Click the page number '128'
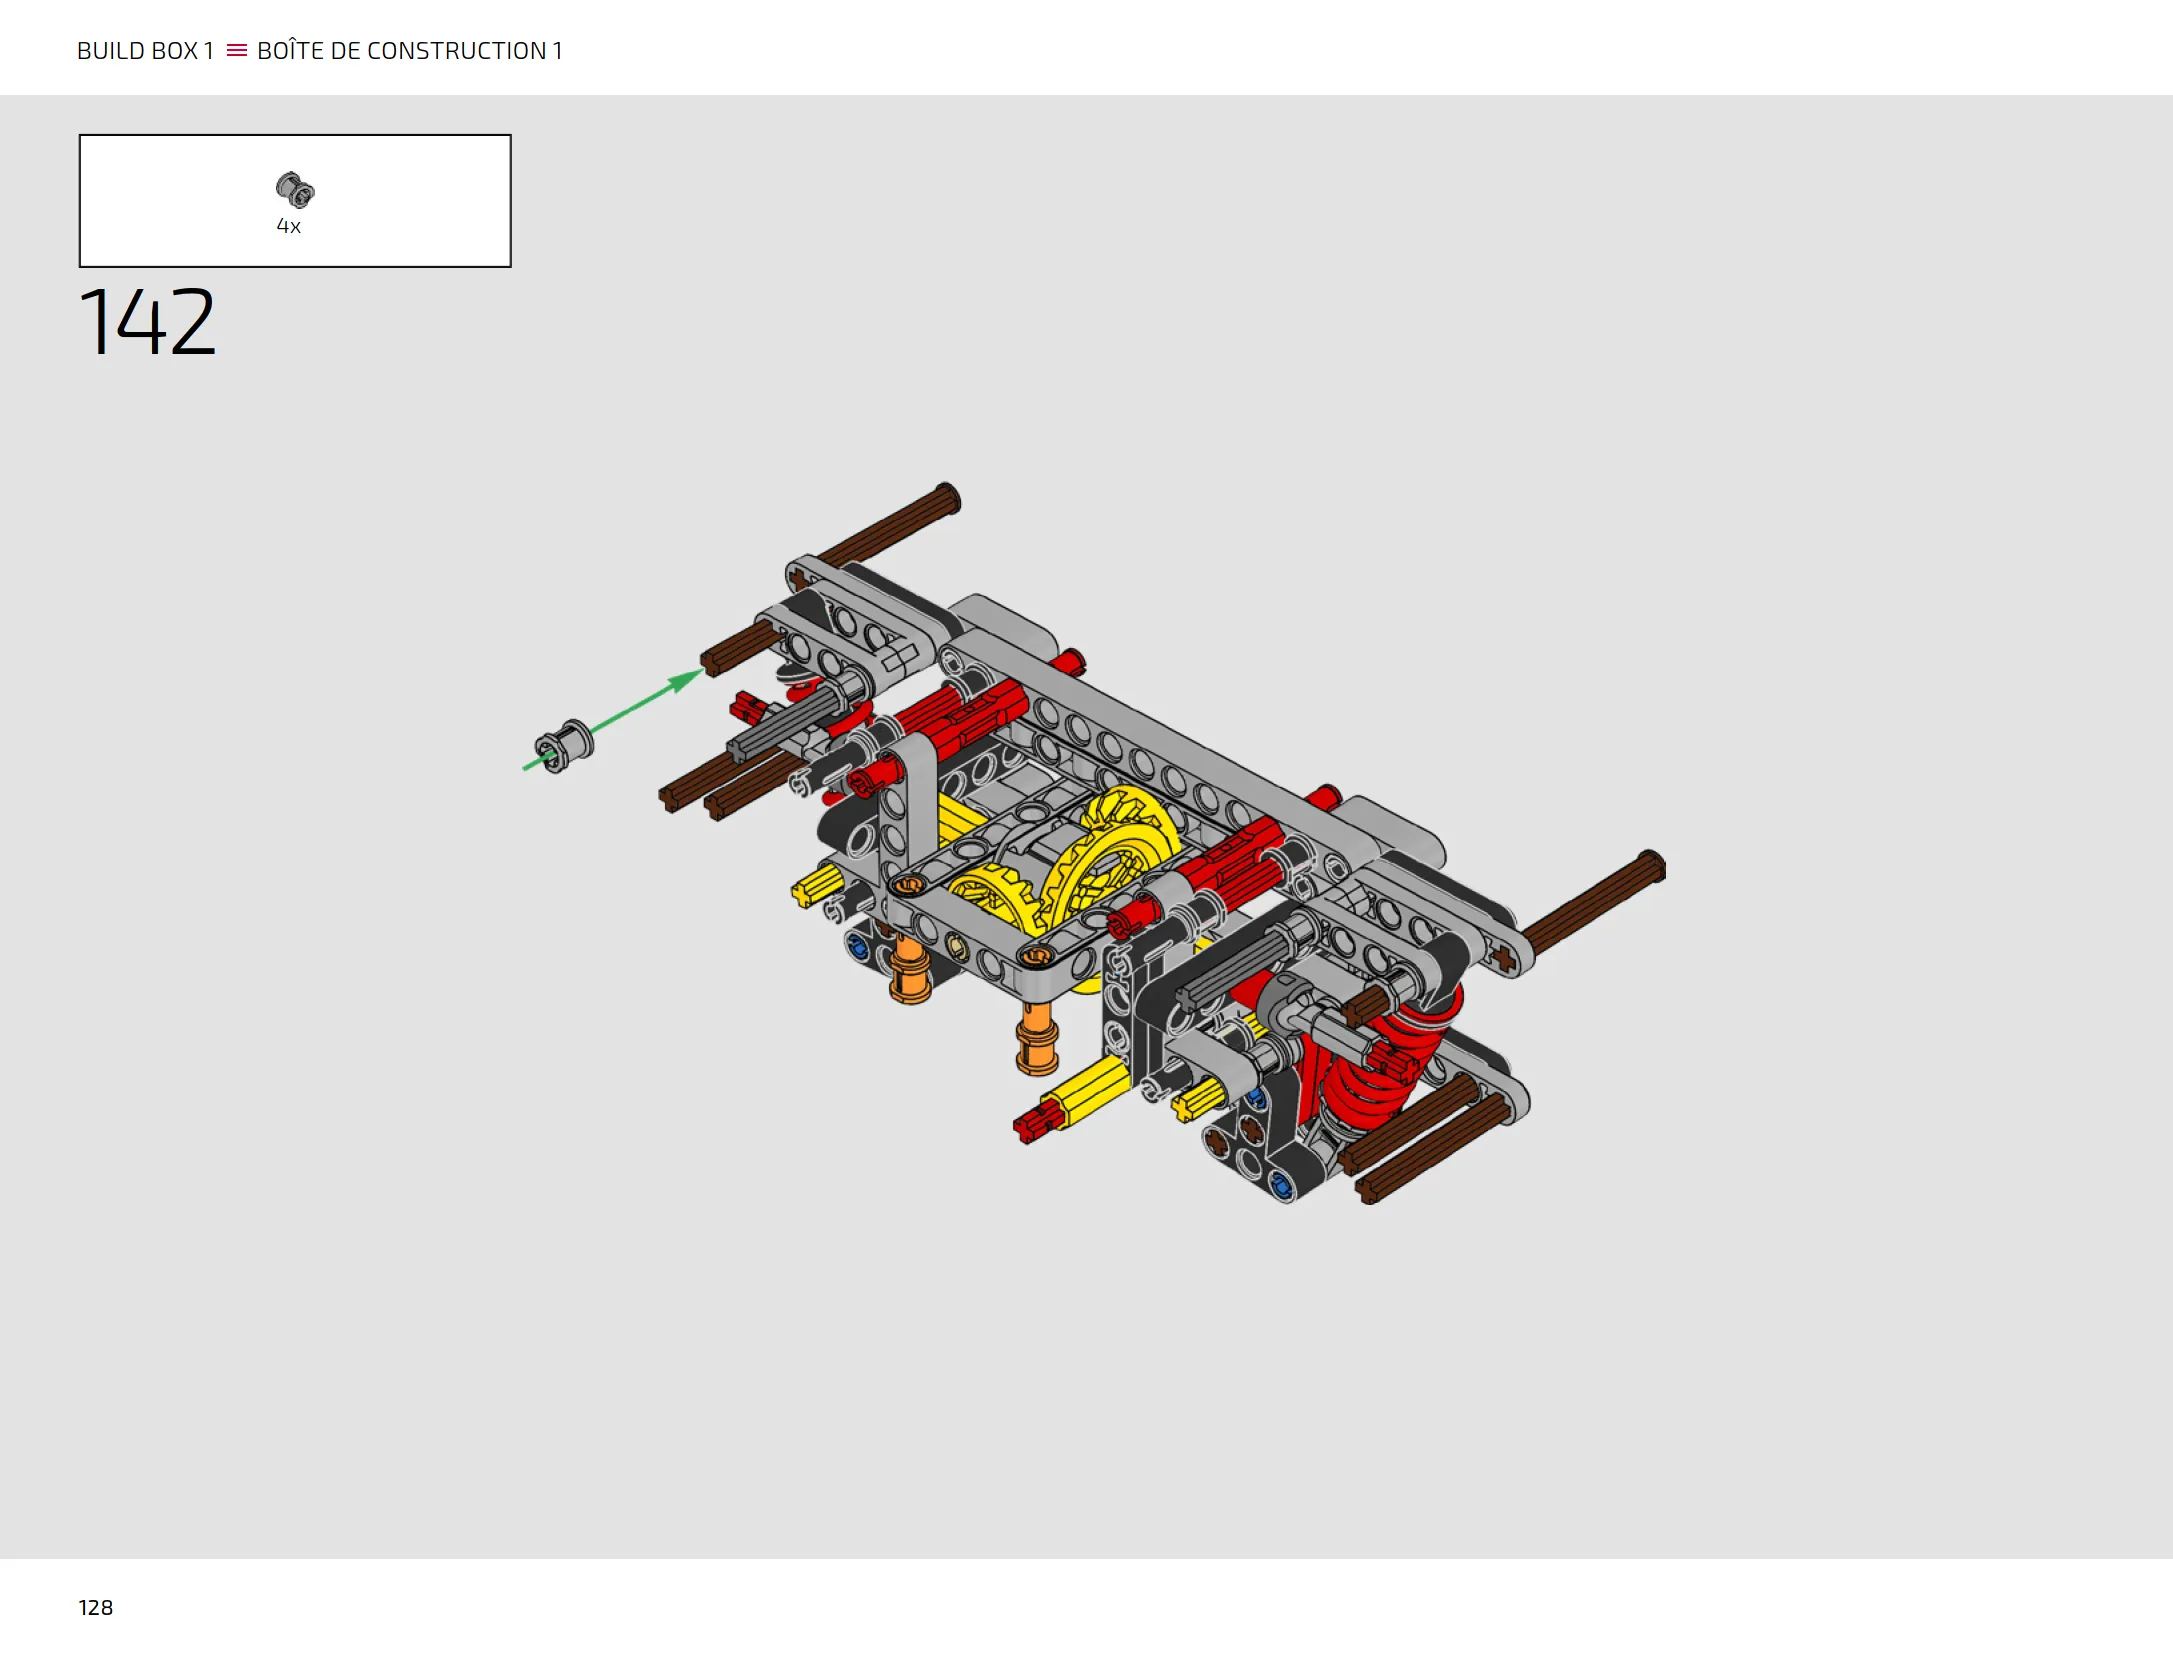 tap(96, 1607)
